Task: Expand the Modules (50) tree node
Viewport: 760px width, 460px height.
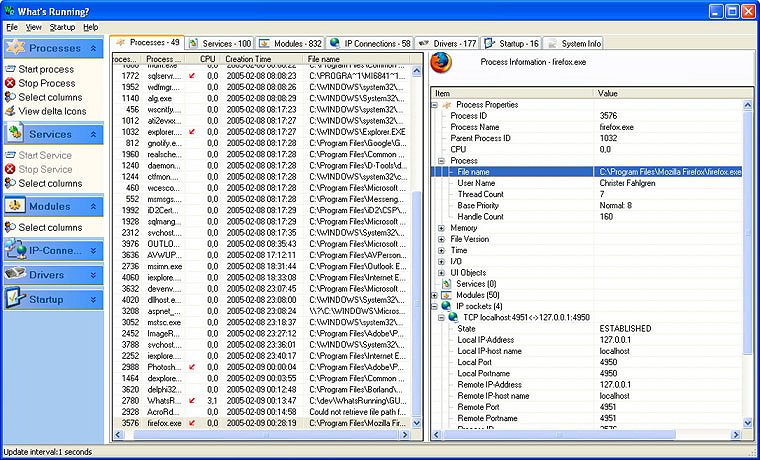Action: click(x=435, y=295)
